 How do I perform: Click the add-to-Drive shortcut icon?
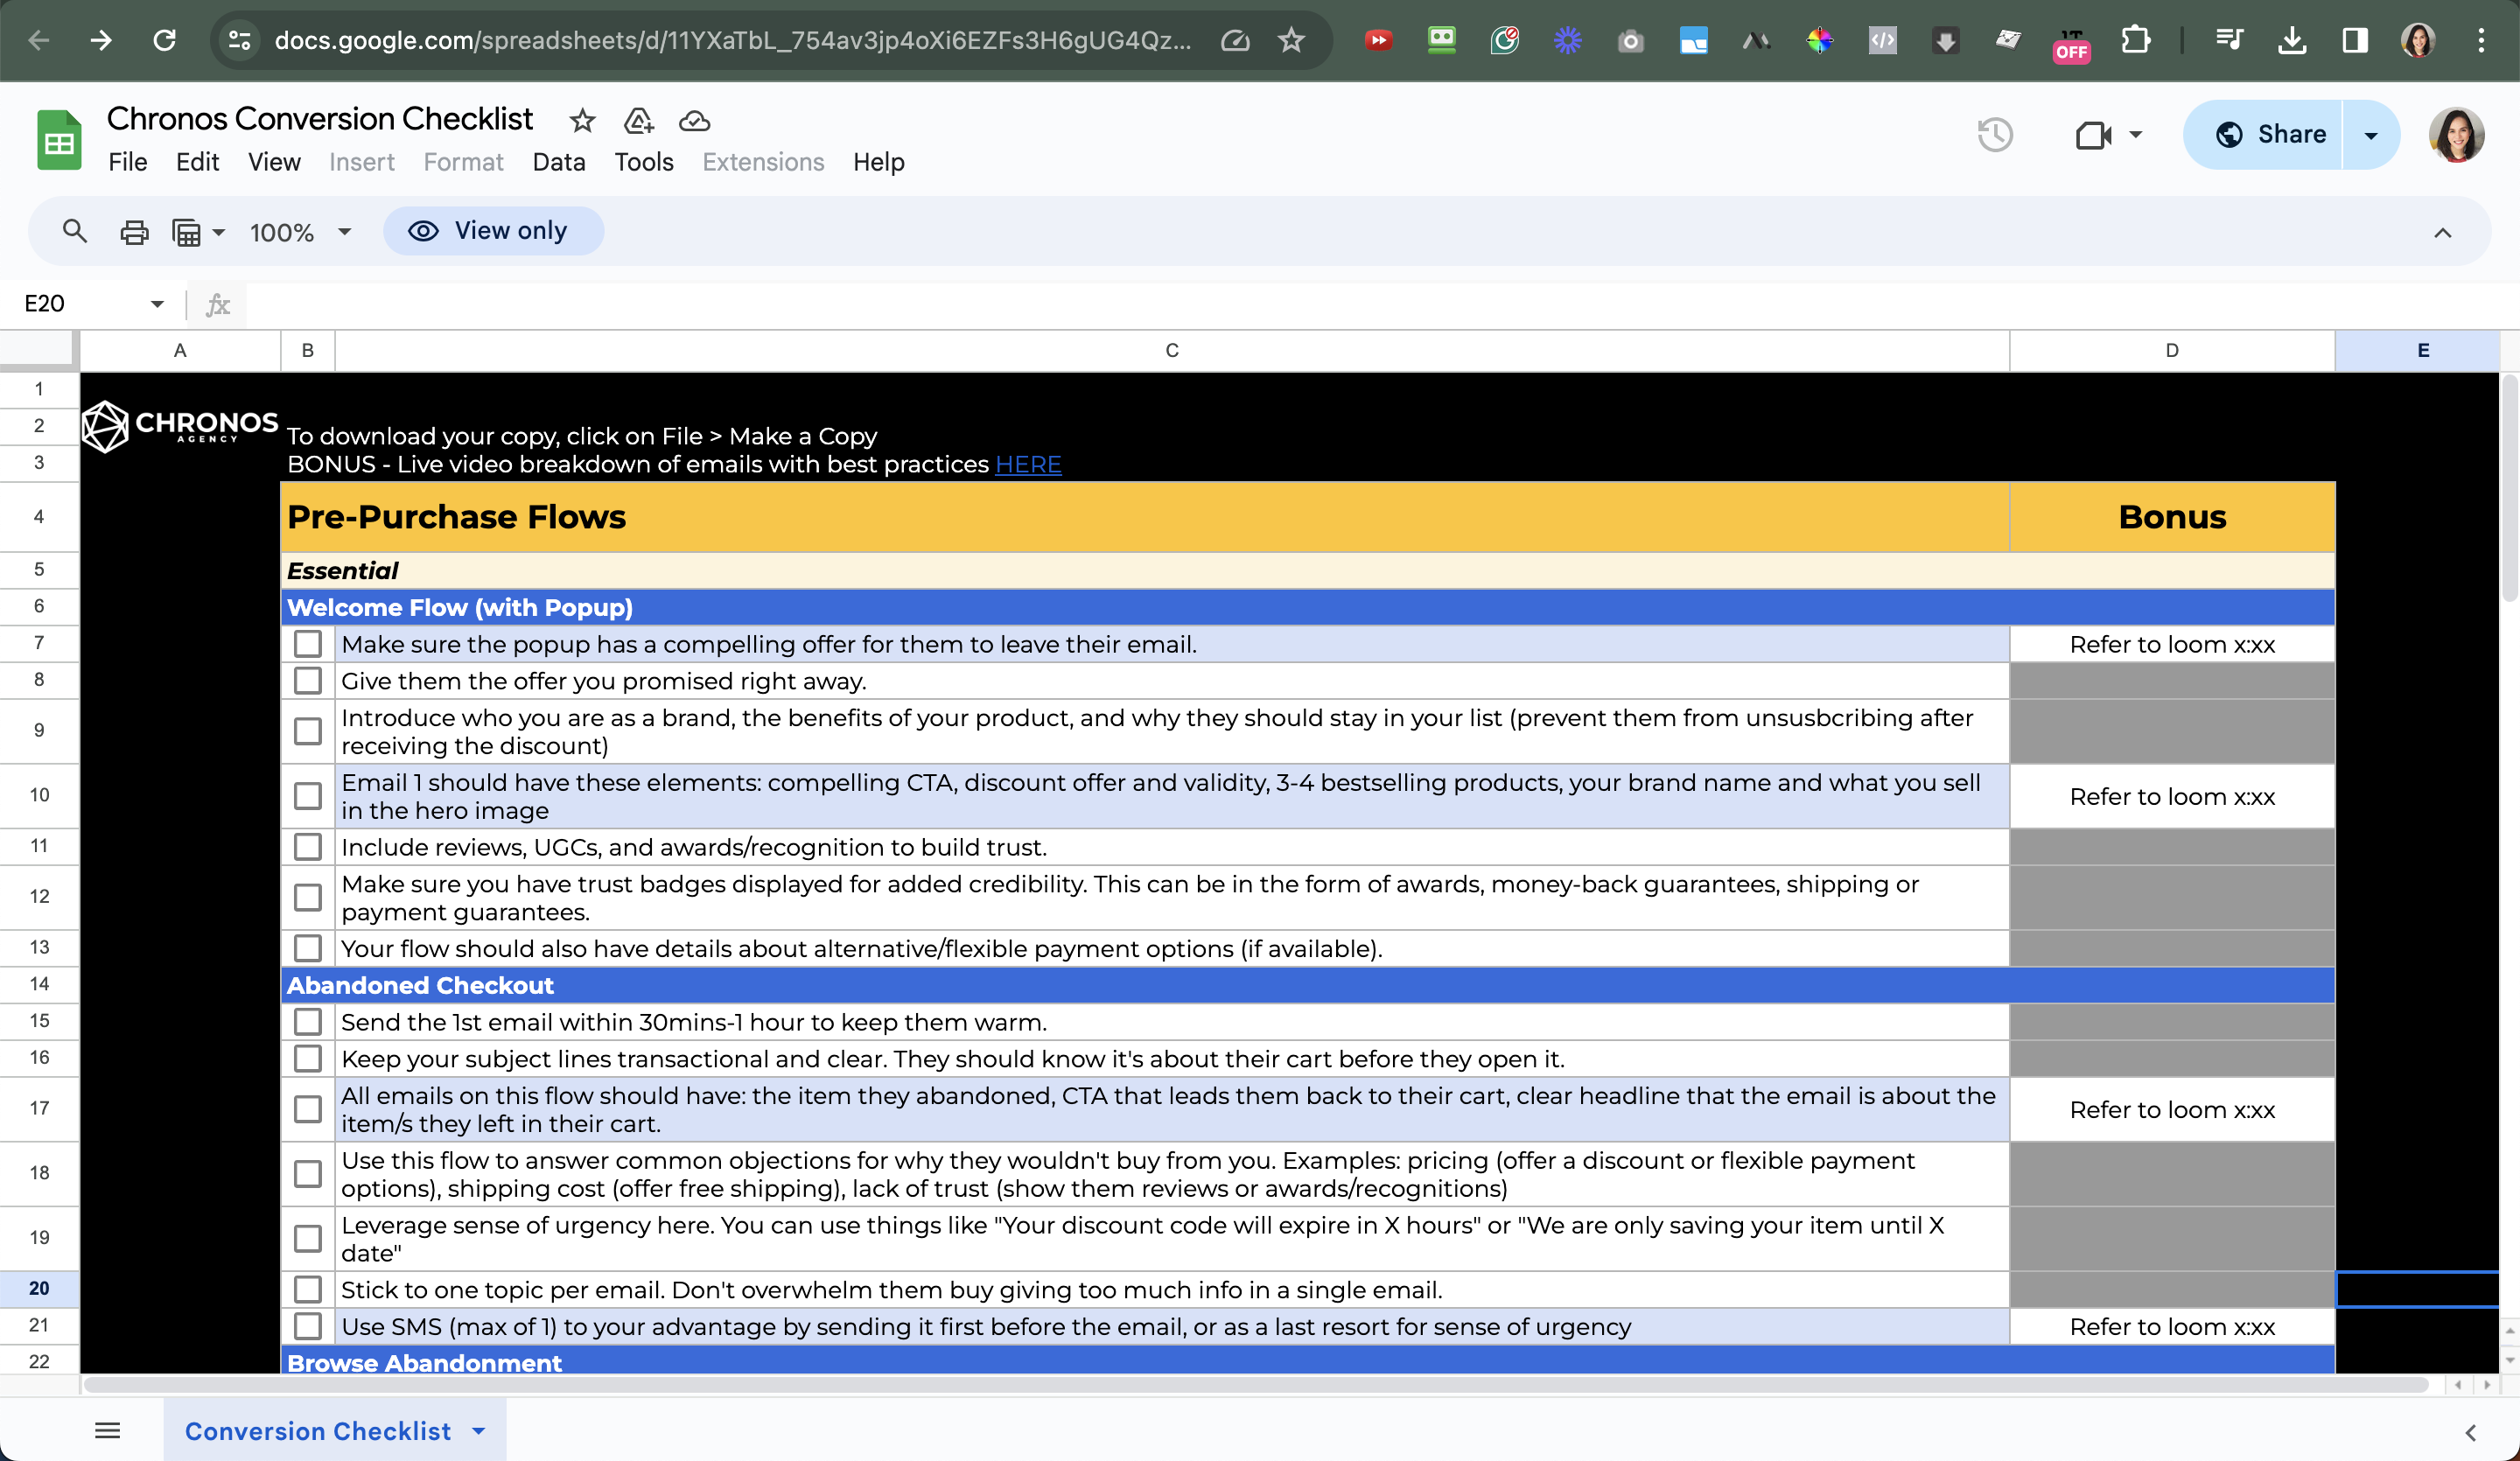pyautogui.click(x=638, y=121)
